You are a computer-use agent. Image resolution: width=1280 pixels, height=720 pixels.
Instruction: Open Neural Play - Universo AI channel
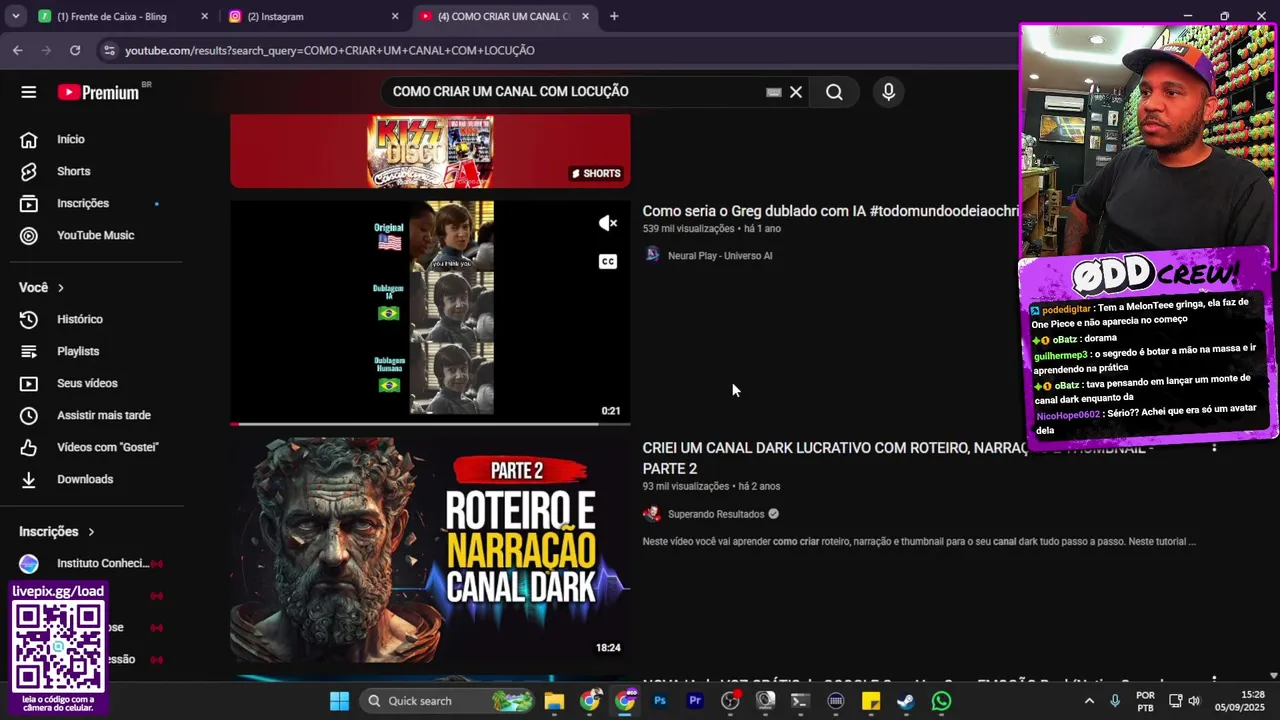(720, 256)
